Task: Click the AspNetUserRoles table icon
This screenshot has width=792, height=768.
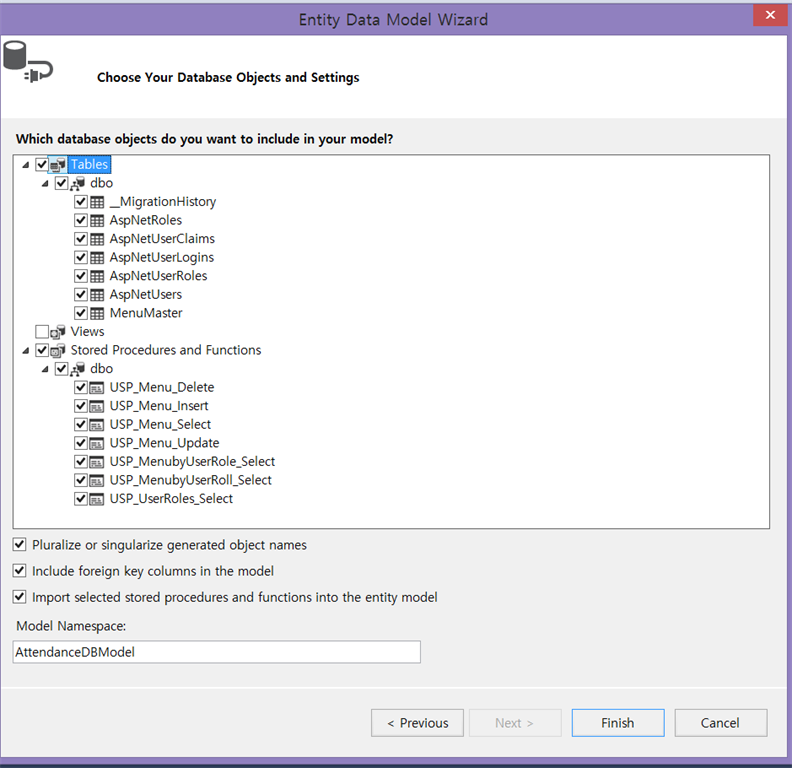Action: pyautogui.click(x=97, y=276)
